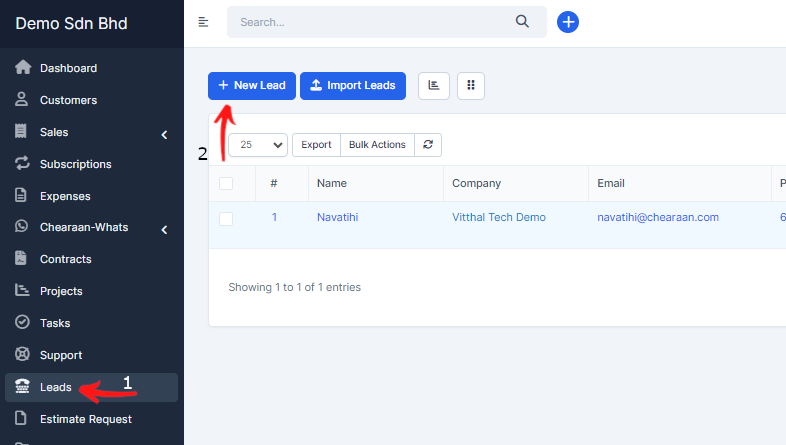
Task: Click the Customers person icon
Action: click(22, 100)
